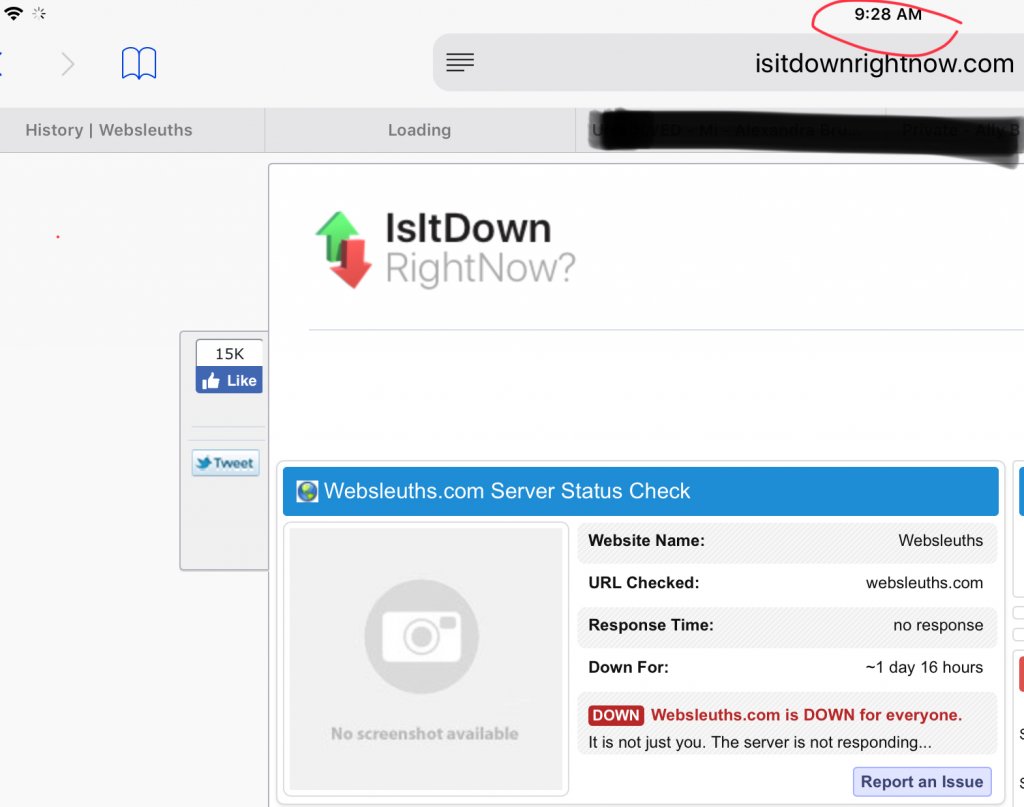
Task: Tap the forward navigation chevron
Action: tap(67, 65)
